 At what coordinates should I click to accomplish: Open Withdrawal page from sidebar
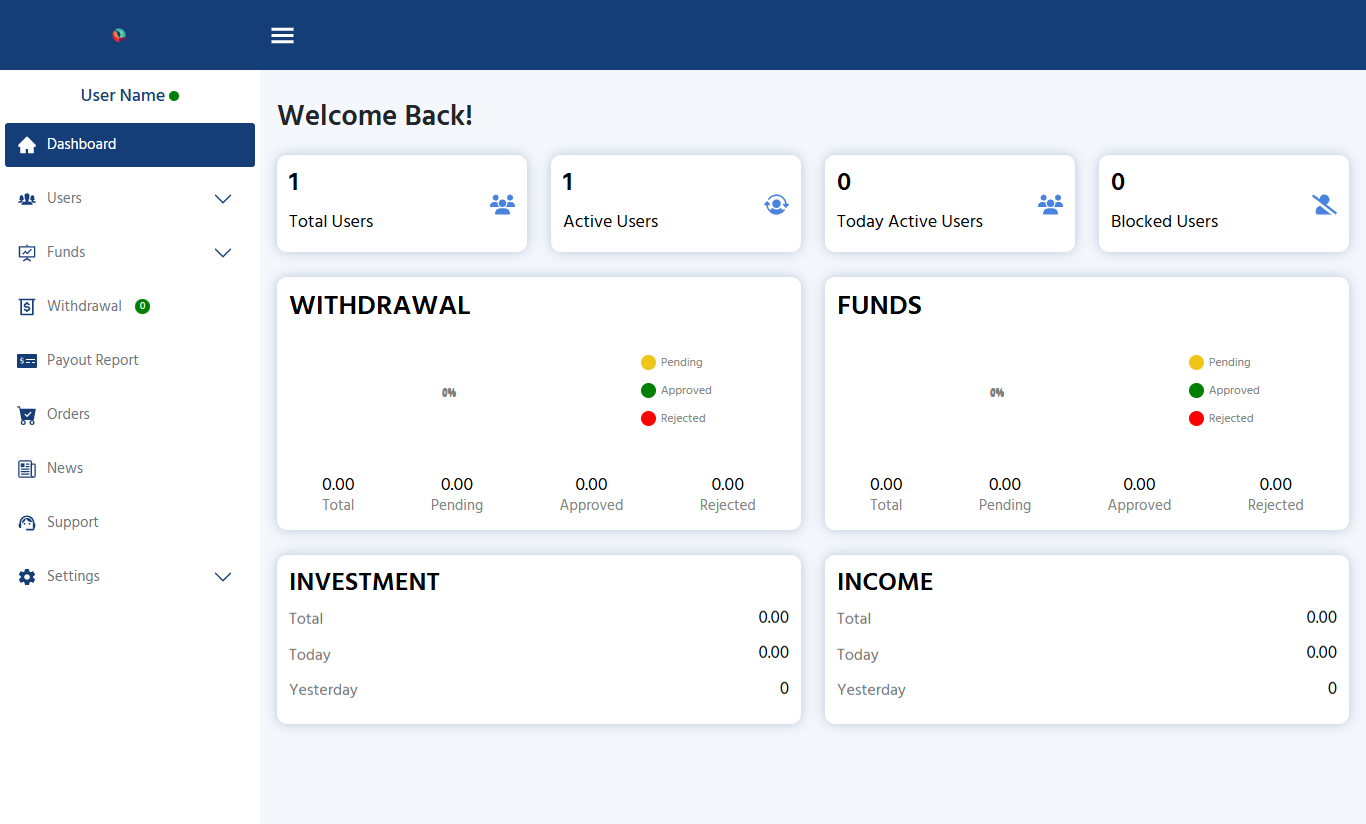pos(84,306)
